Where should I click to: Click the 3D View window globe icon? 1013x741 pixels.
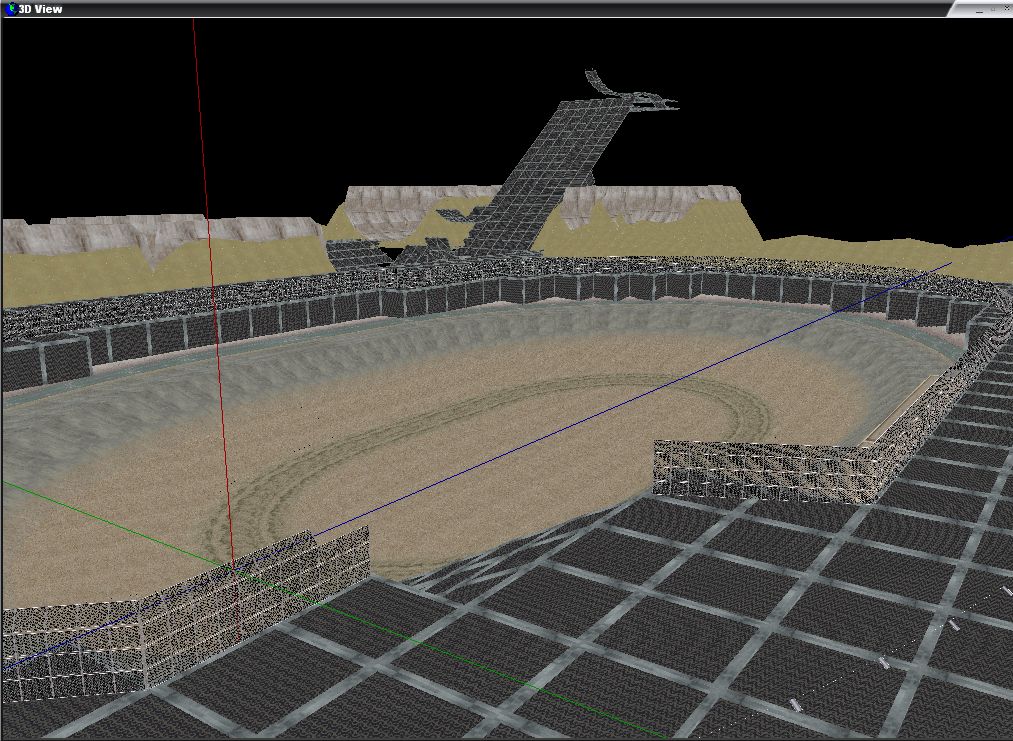pyautogui.click(x=10, y=9)
